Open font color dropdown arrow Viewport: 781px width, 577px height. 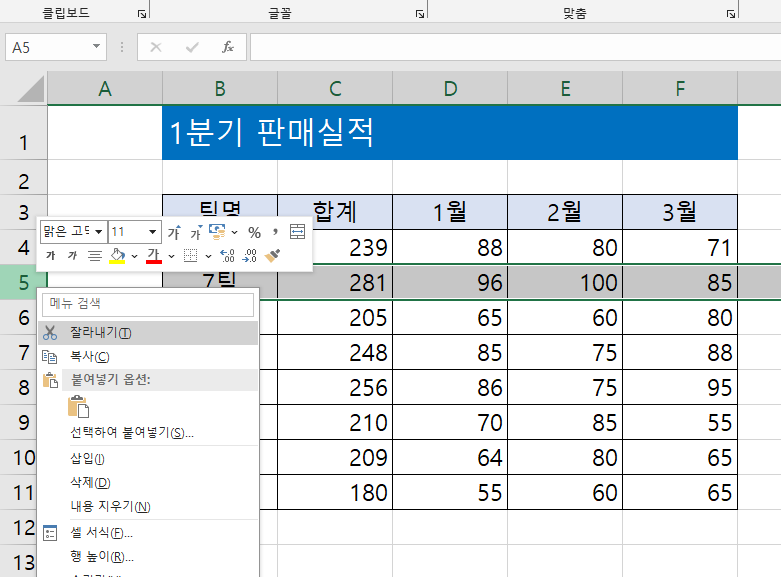[x=171, y=256]
